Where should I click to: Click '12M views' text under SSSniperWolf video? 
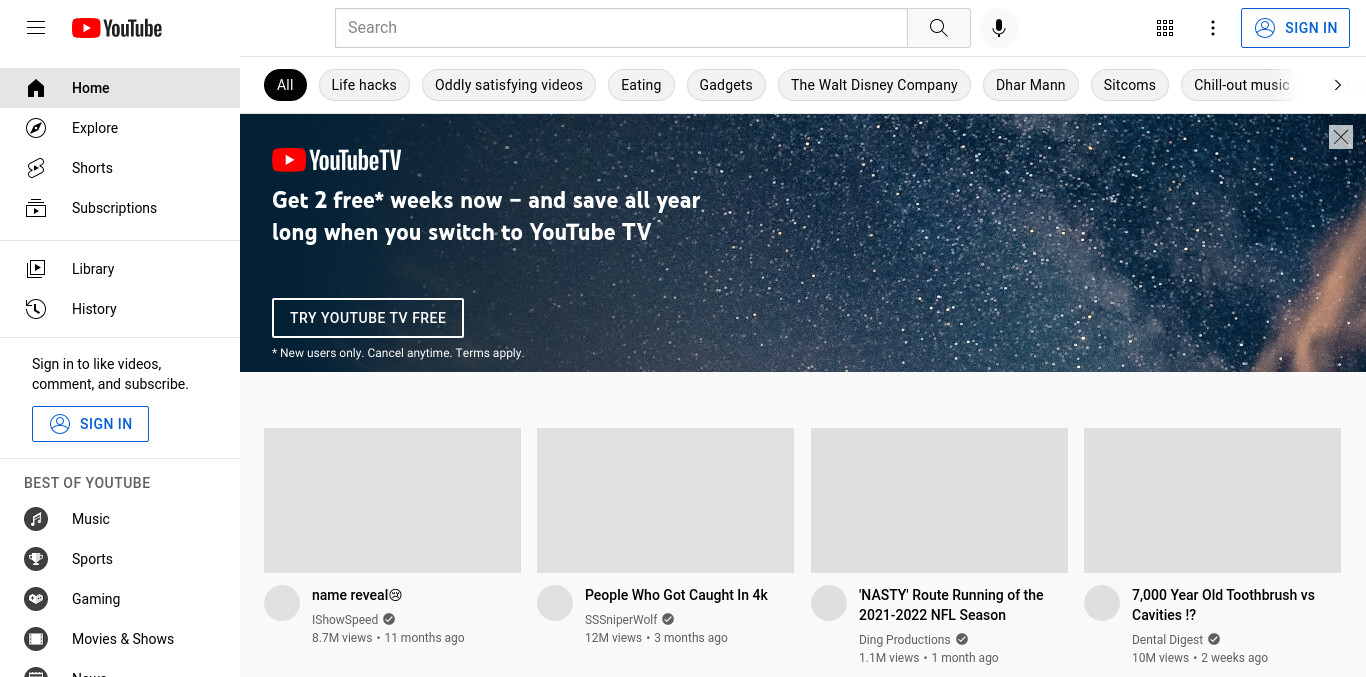click(613, 638)
